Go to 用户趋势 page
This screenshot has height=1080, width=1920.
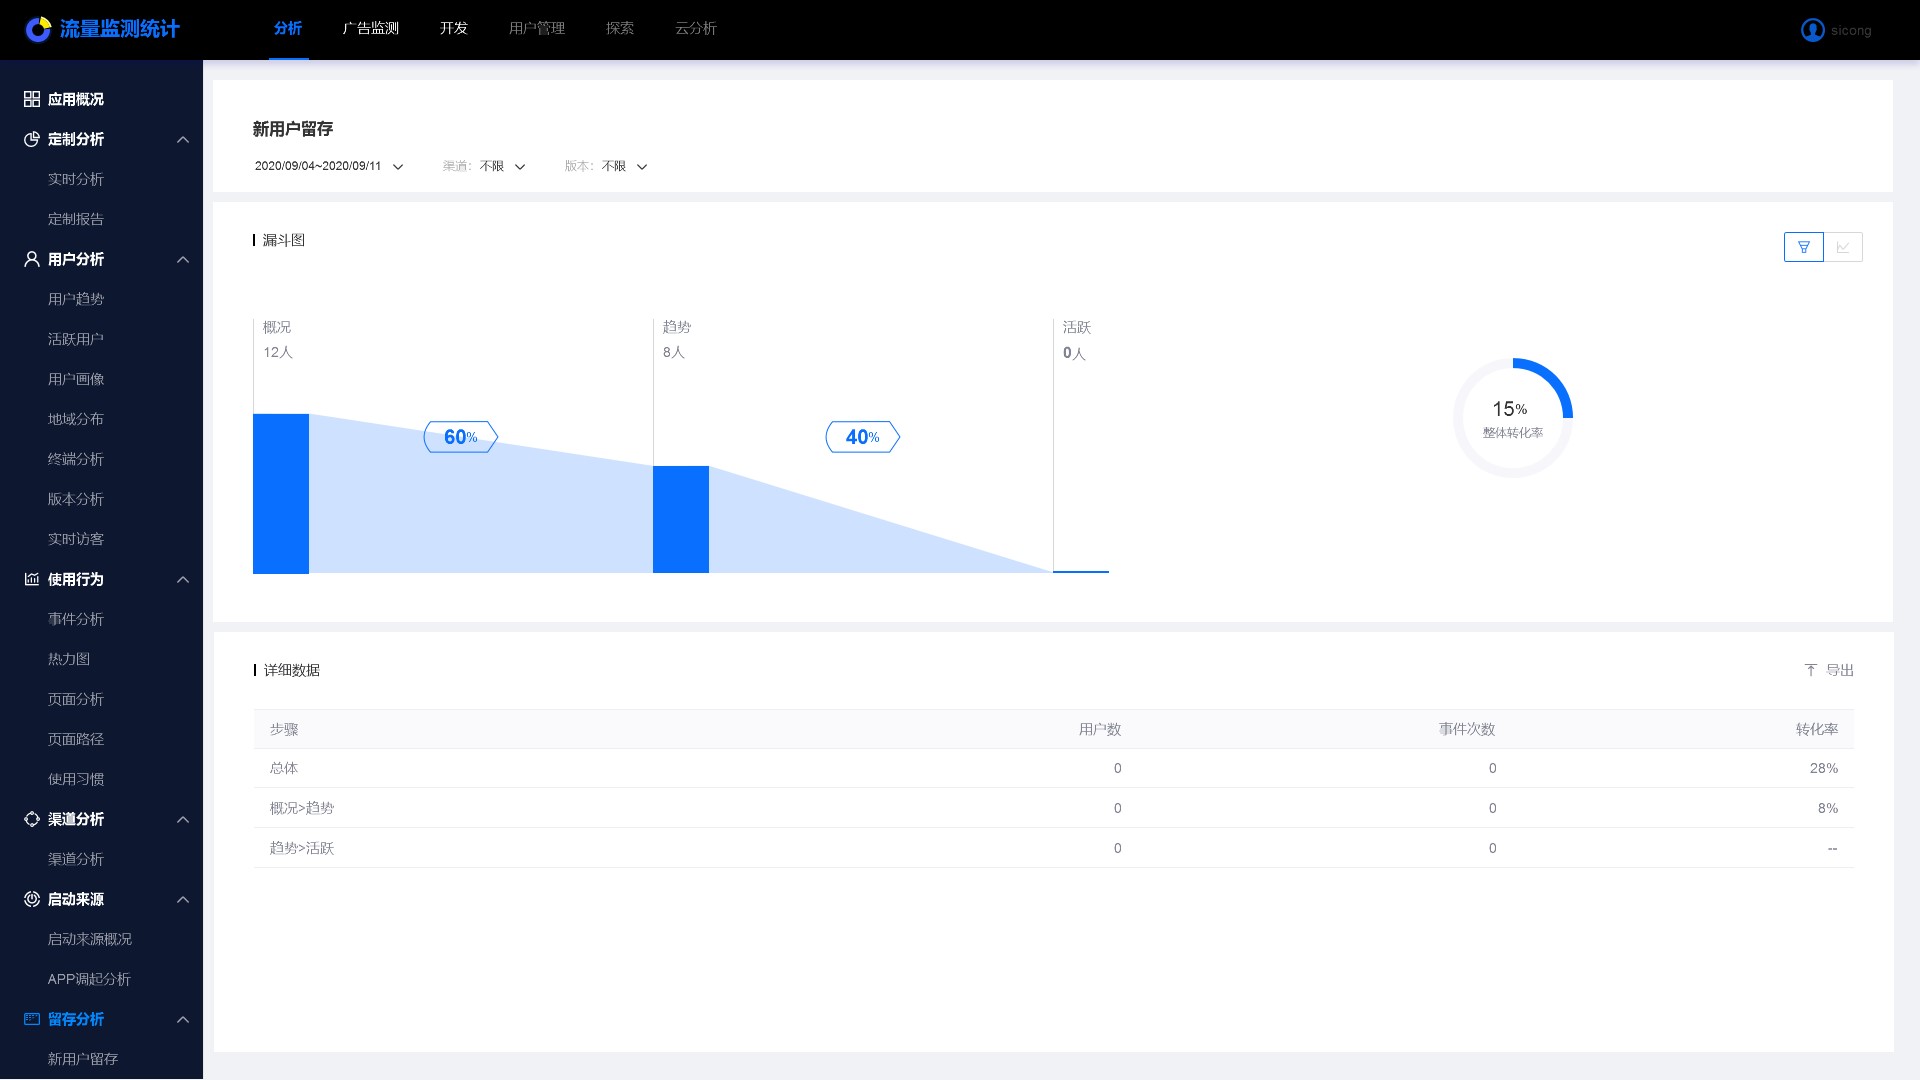[76, 299]
